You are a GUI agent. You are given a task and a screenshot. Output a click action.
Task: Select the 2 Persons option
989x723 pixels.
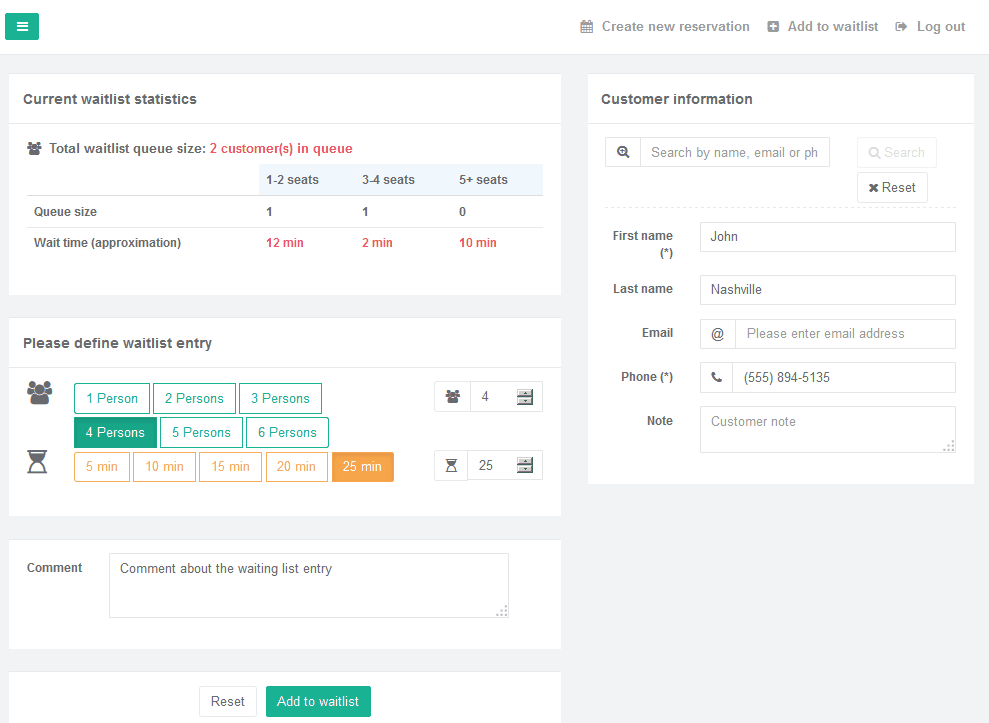194,399
